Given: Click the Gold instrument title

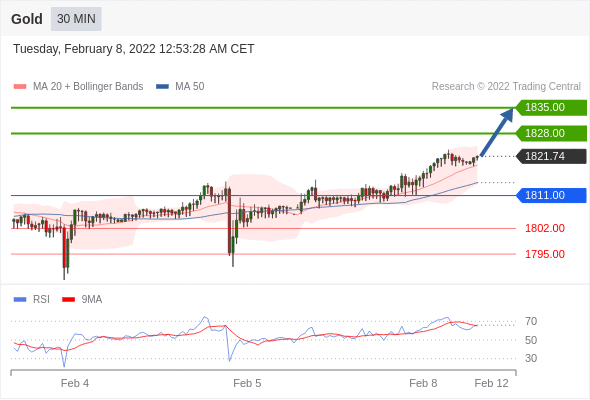Looking at the screenshot, I should tap(27, 19).
